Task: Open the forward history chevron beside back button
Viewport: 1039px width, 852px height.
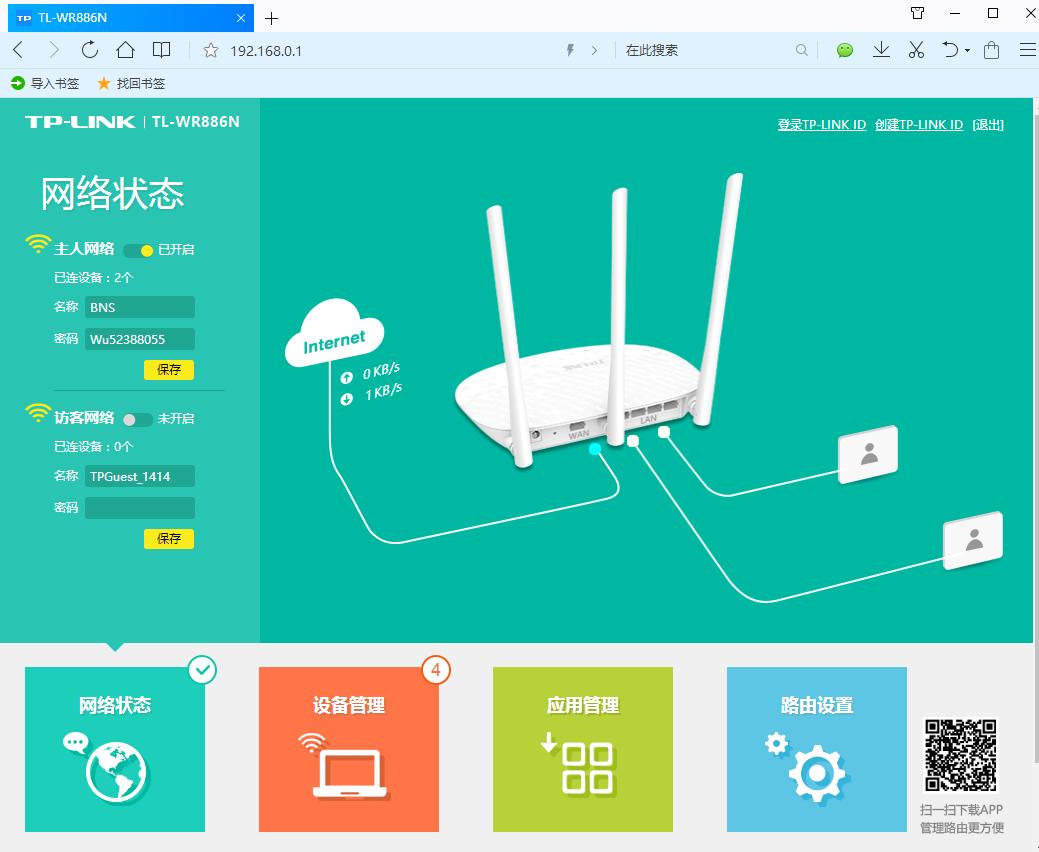Action: [54, 49]
